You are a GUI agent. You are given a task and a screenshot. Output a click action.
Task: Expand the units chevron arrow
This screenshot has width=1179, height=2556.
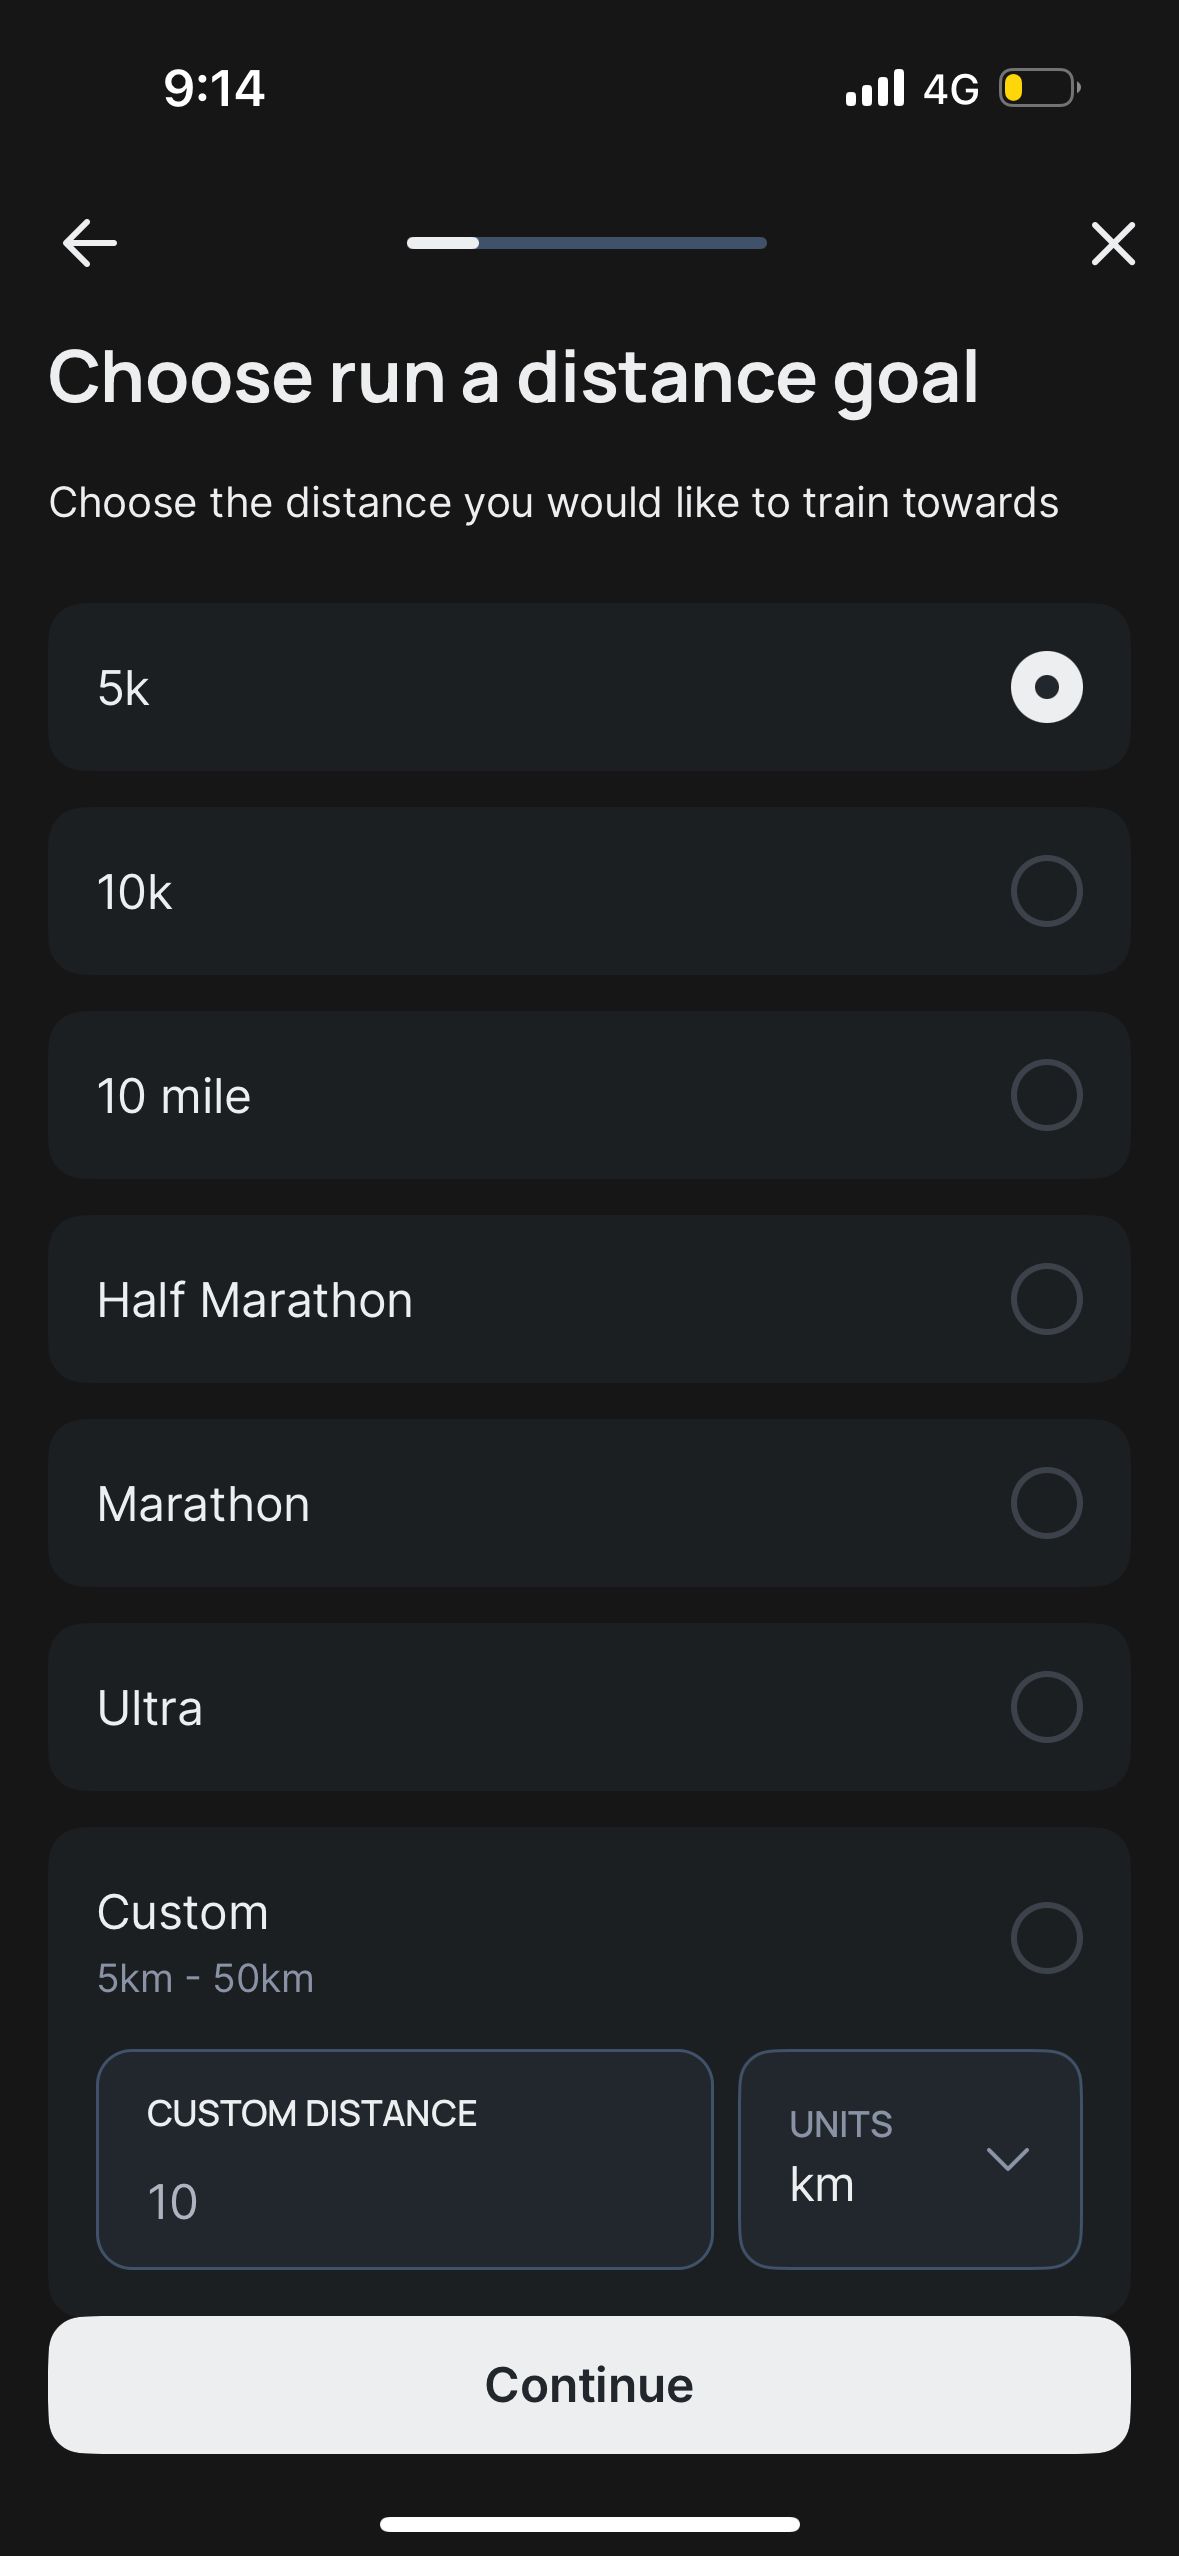coord(1007,2159)
